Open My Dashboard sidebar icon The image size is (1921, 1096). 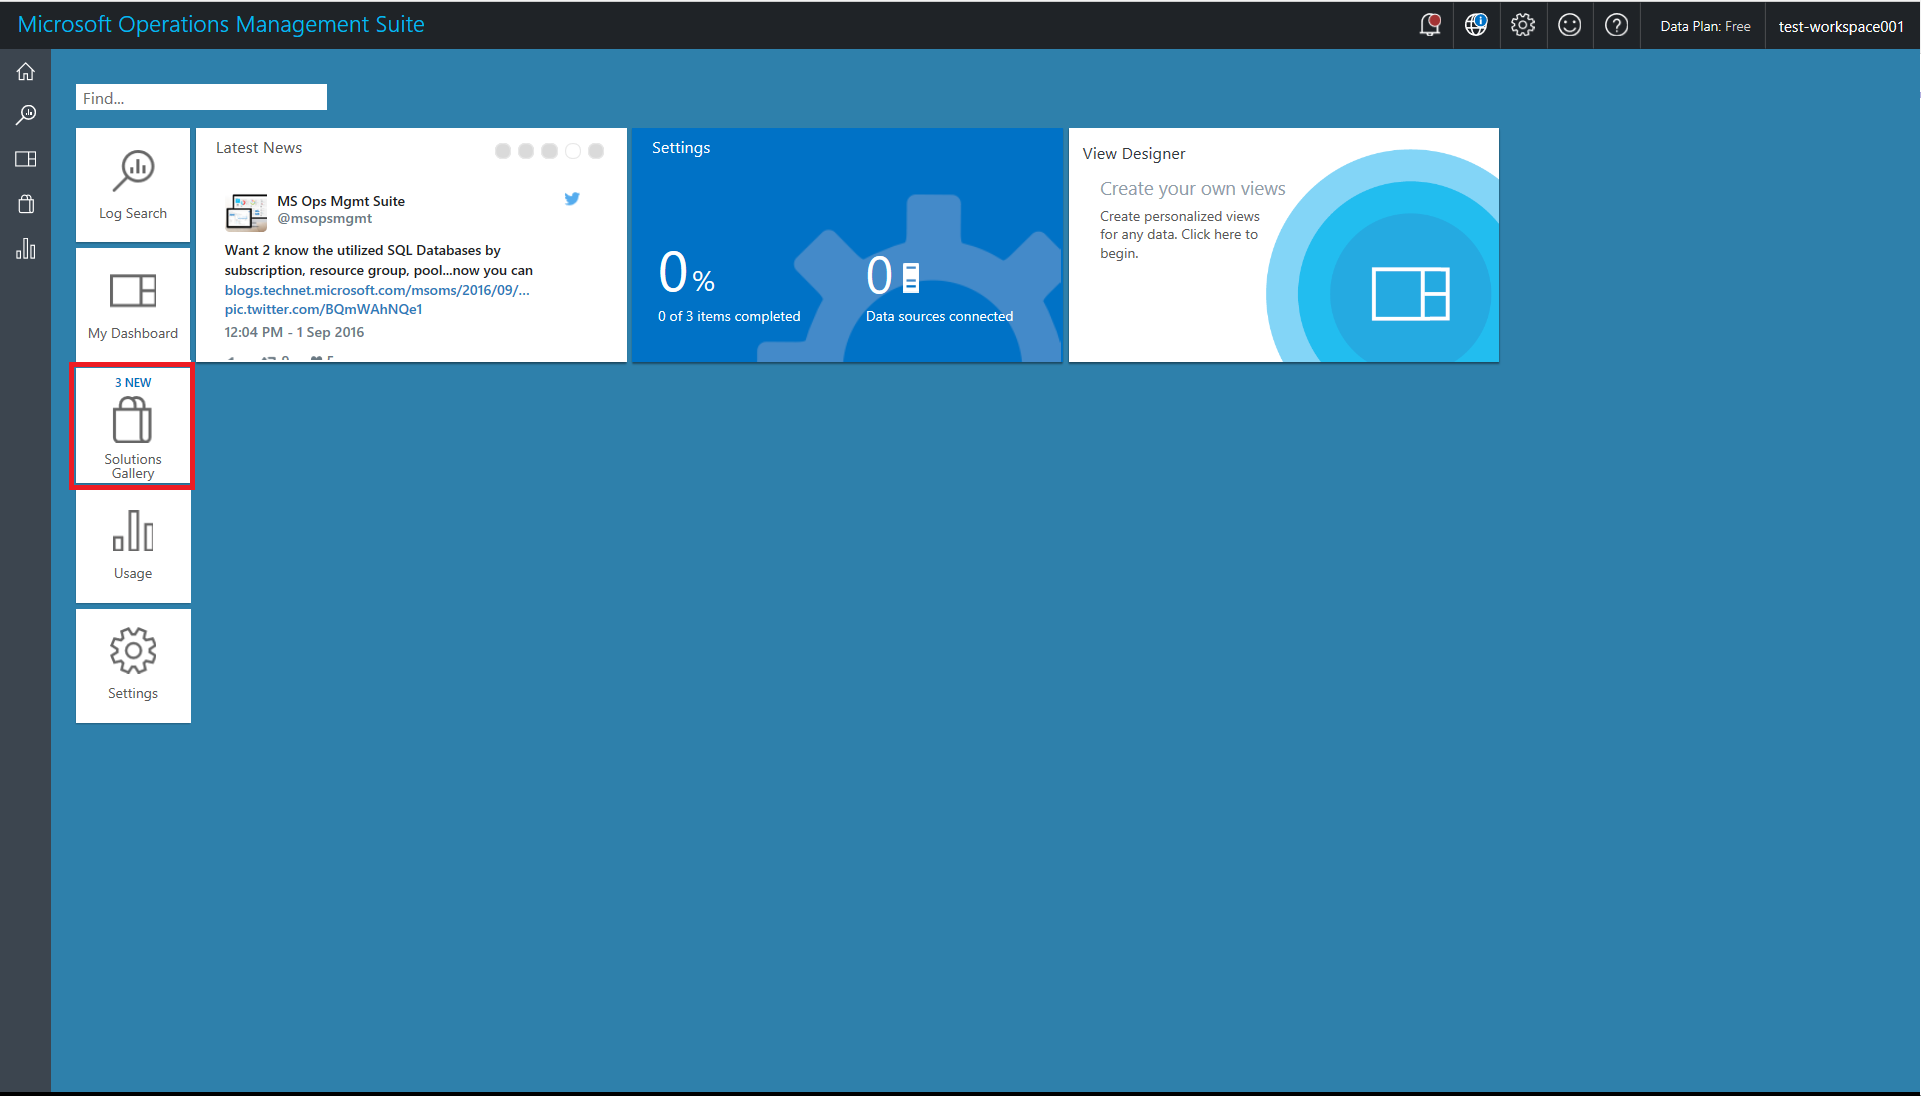point(26,159)
